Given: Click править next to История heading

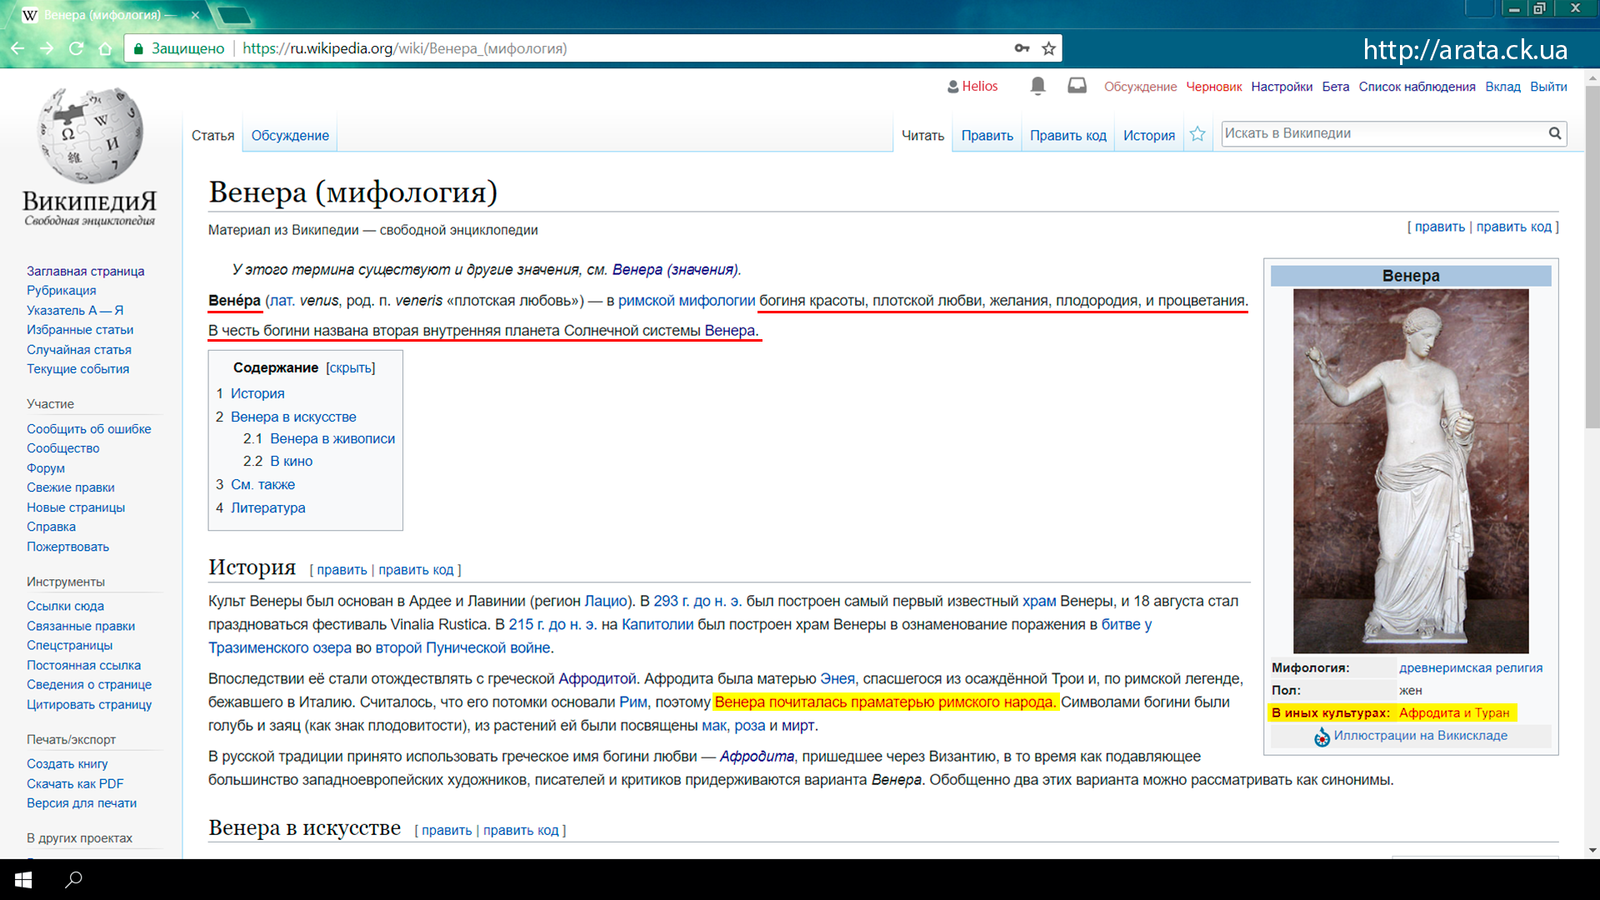Looking at the screenshot, I should [x=342, y=570].
